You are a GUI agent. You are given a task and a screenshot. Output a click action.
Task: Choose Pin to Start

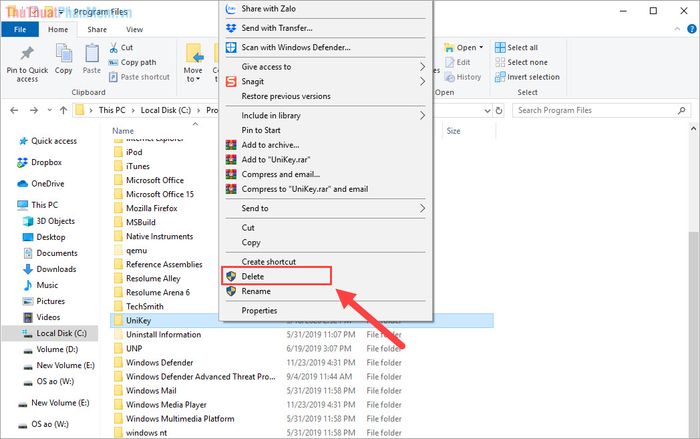click(x=325, y=130)
